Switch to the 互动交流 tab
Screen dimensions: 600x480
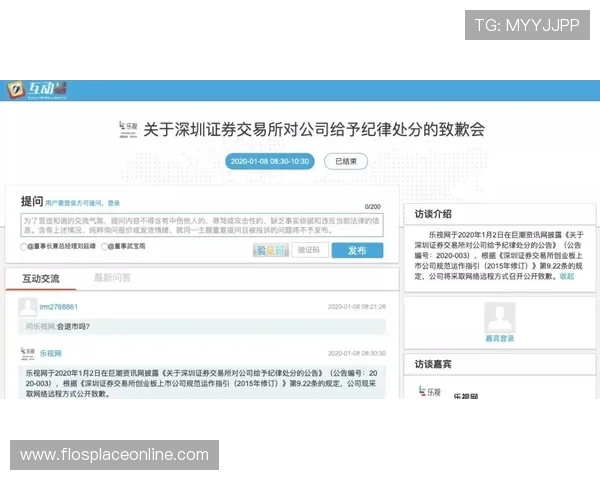(41, 279)
